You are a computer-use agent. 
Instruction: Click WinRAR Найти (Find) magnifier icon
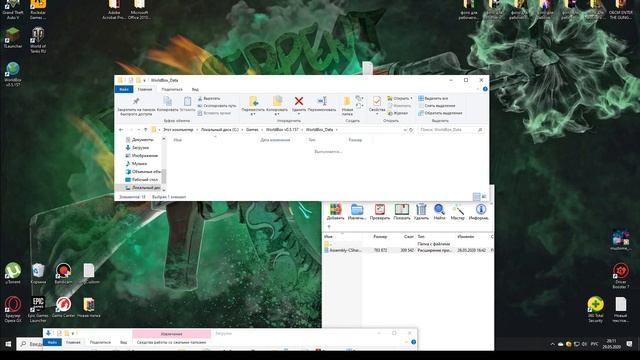point(440,212)
